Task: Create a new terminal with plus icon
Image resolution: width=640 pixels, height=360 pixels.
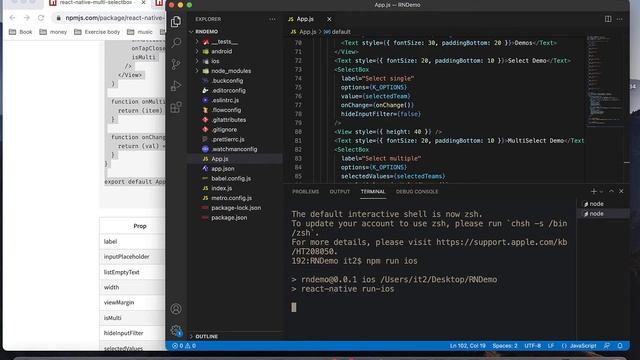Action: coord(593,191)
